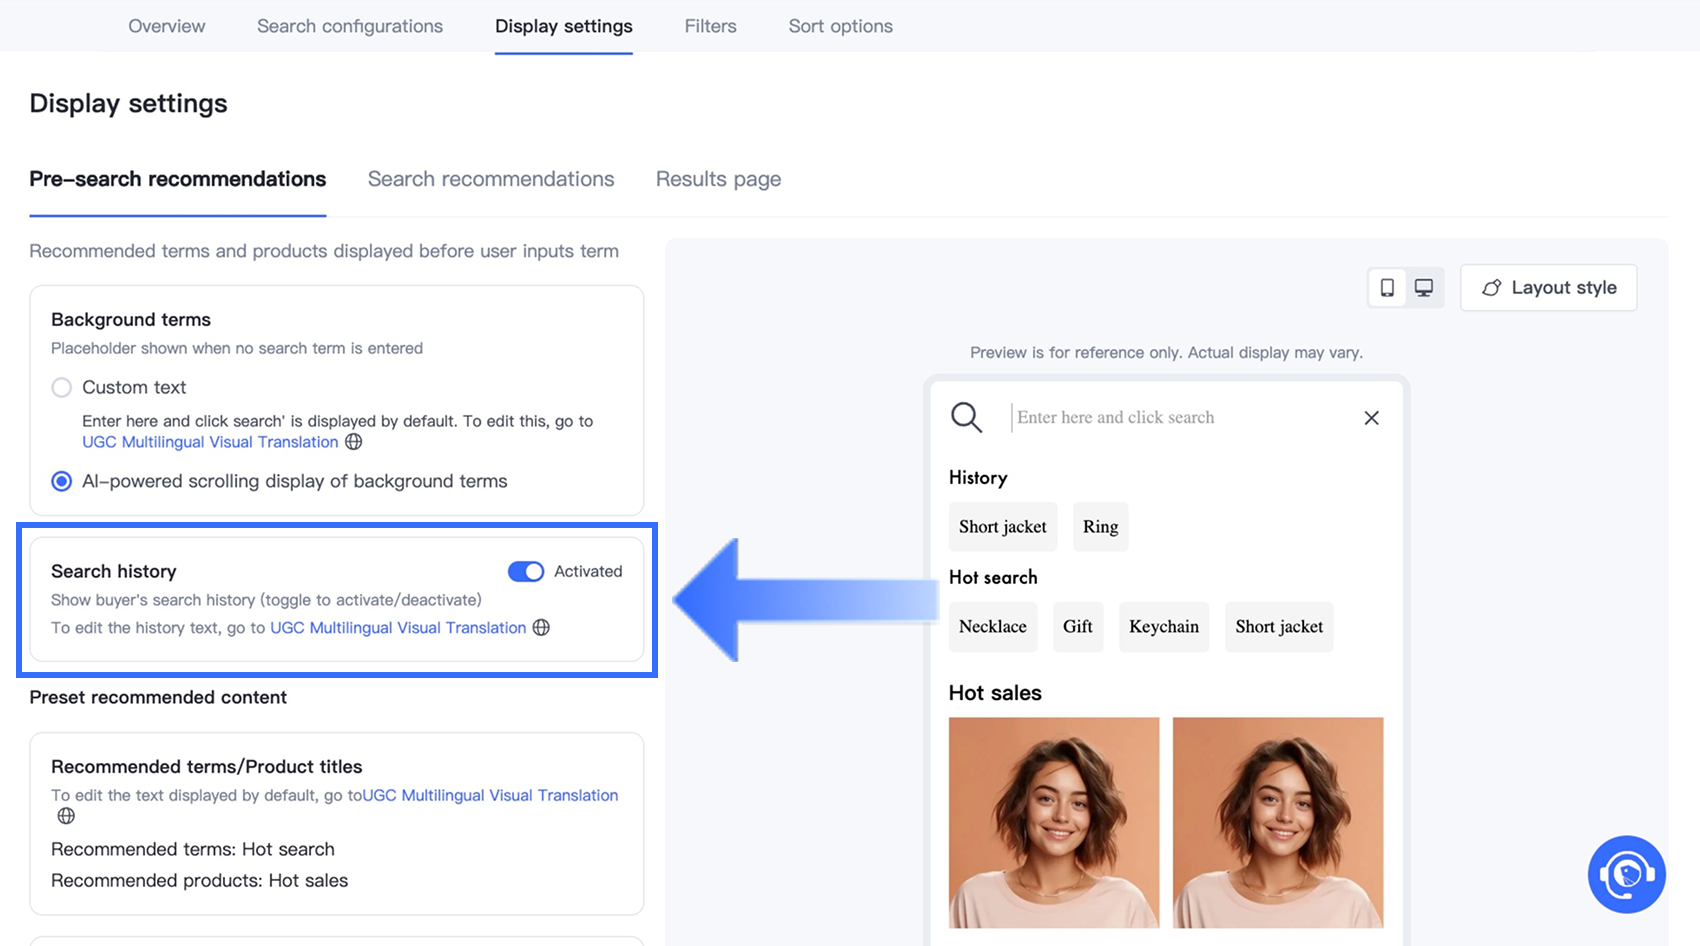The height and width of the screenshot is (946, 1700).
Task: Click the customer support chat icon
Action: point(1626,874)
